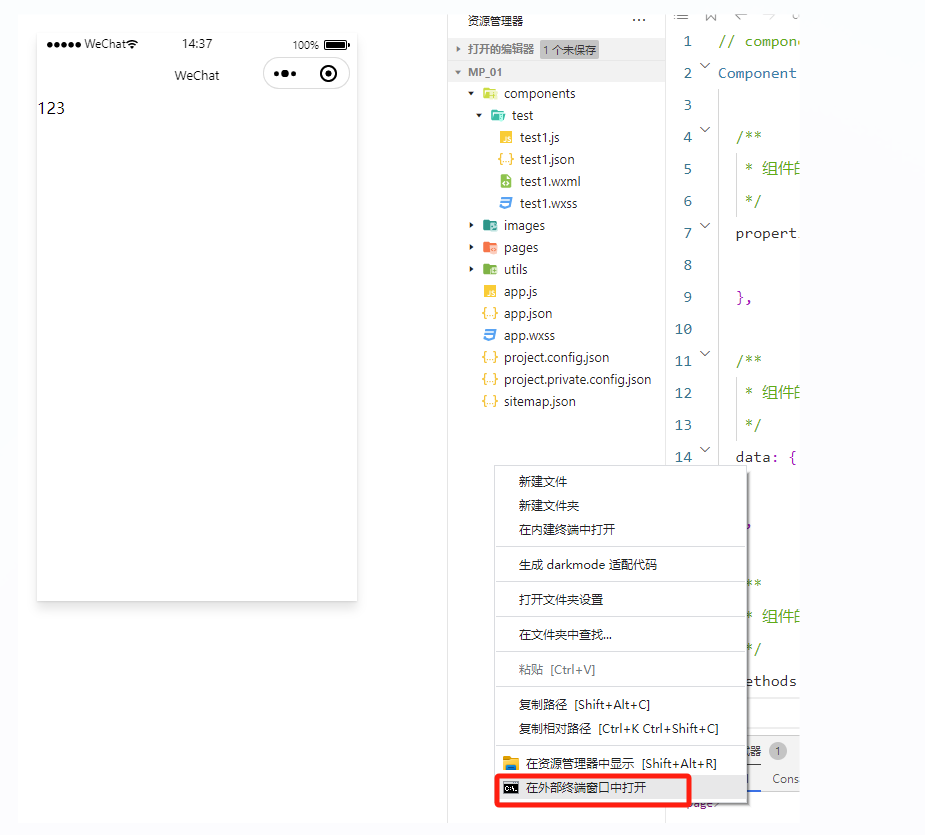The image size is (925, 835).
Task: Click the app.wxss stylesheet icon
Action: point(490,335)
